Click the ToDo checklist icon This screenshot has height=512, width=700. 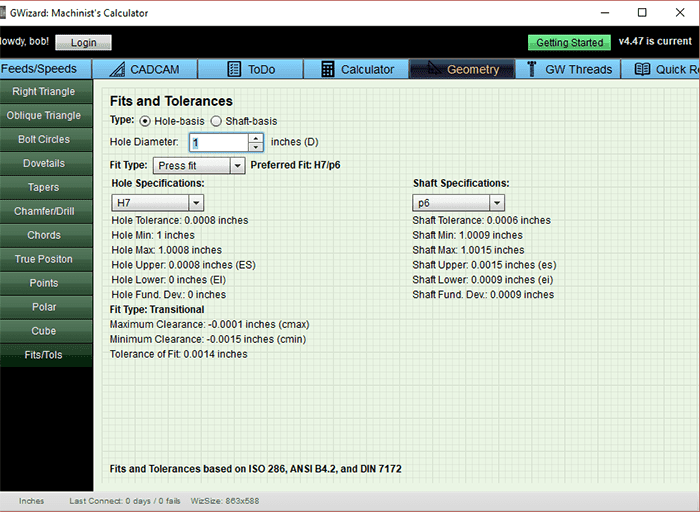234,69
